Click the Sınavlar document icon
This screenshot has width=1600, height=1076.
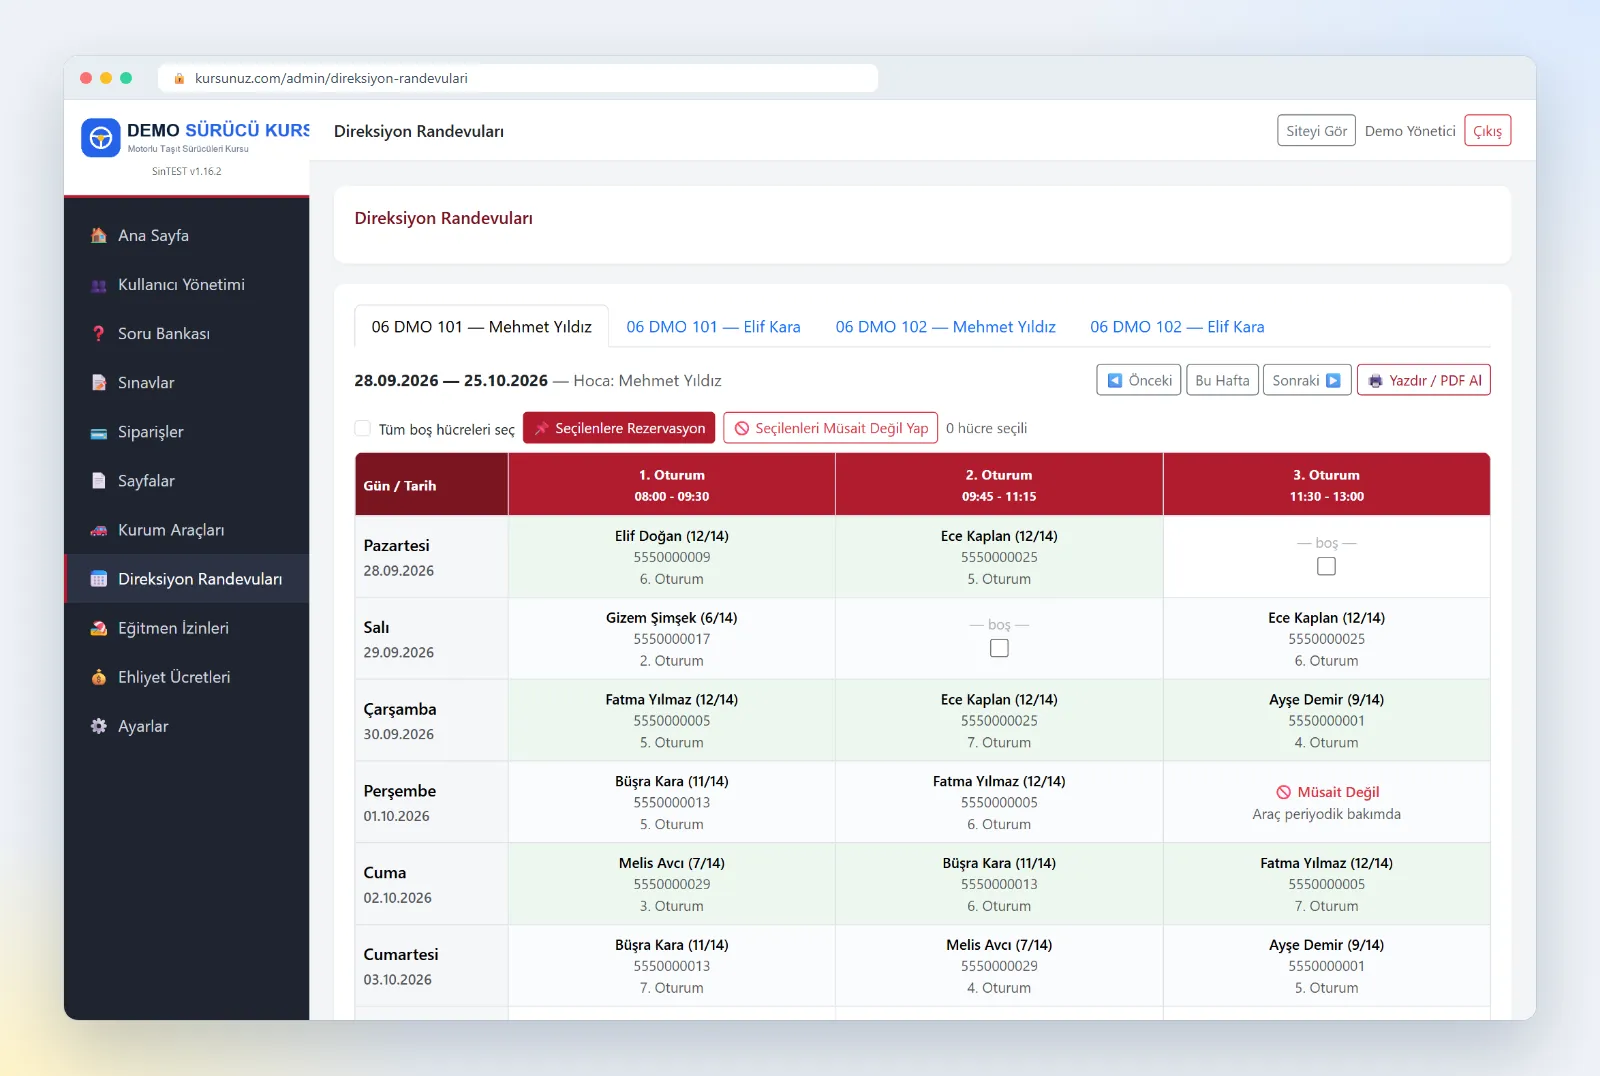coord(98,383)
